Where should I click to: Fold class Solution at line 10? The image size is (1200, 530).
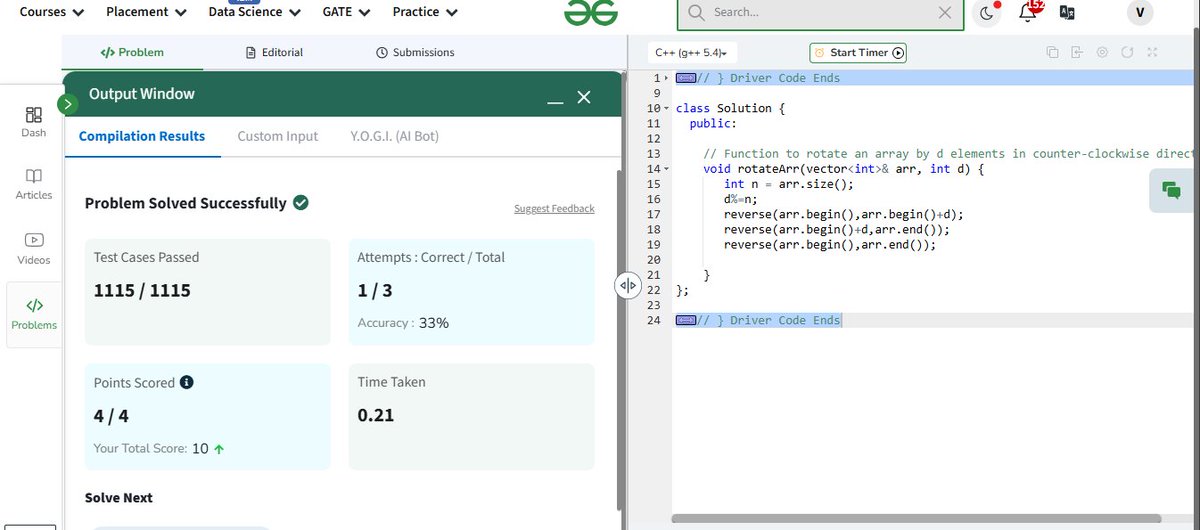pyautogui.click(x=666, y=108)
